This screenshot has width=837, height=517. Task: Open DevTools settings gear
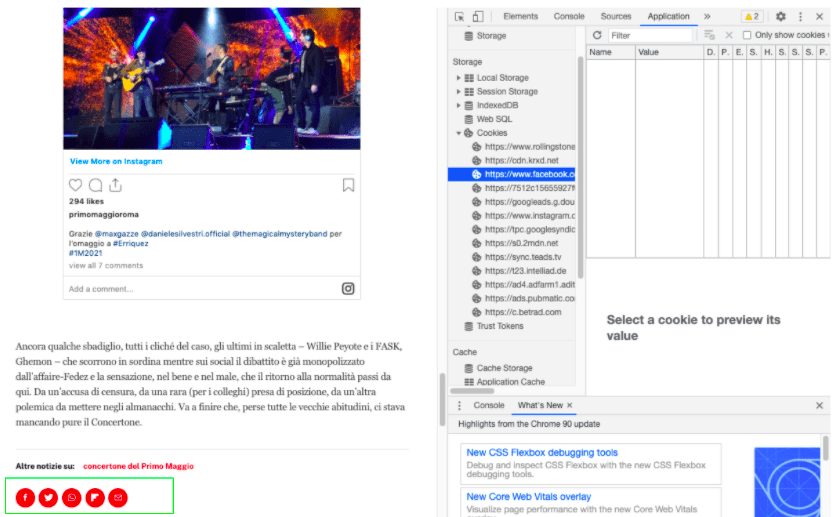[781, 16]
